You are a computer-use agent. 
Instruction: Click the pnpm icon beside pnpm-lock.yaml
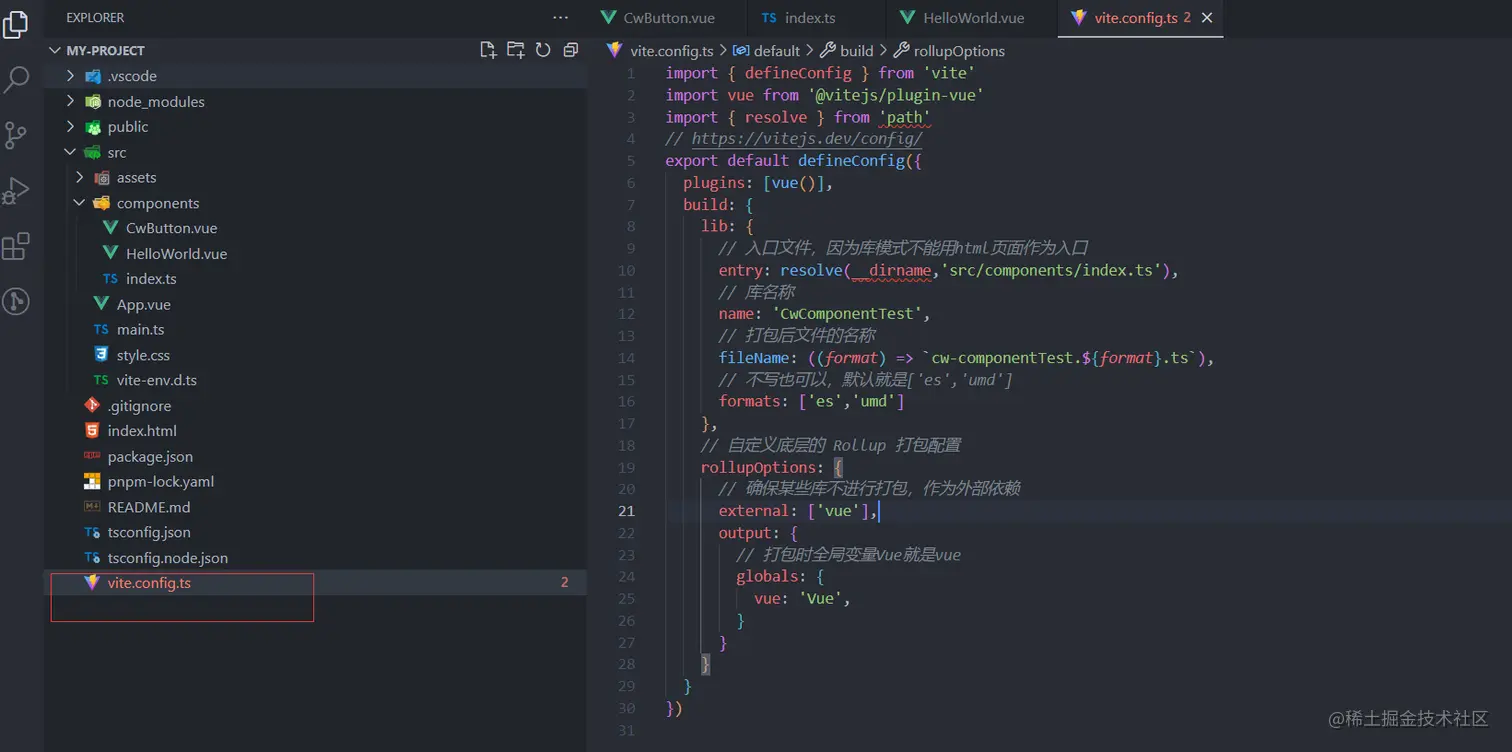coord(92,482)
